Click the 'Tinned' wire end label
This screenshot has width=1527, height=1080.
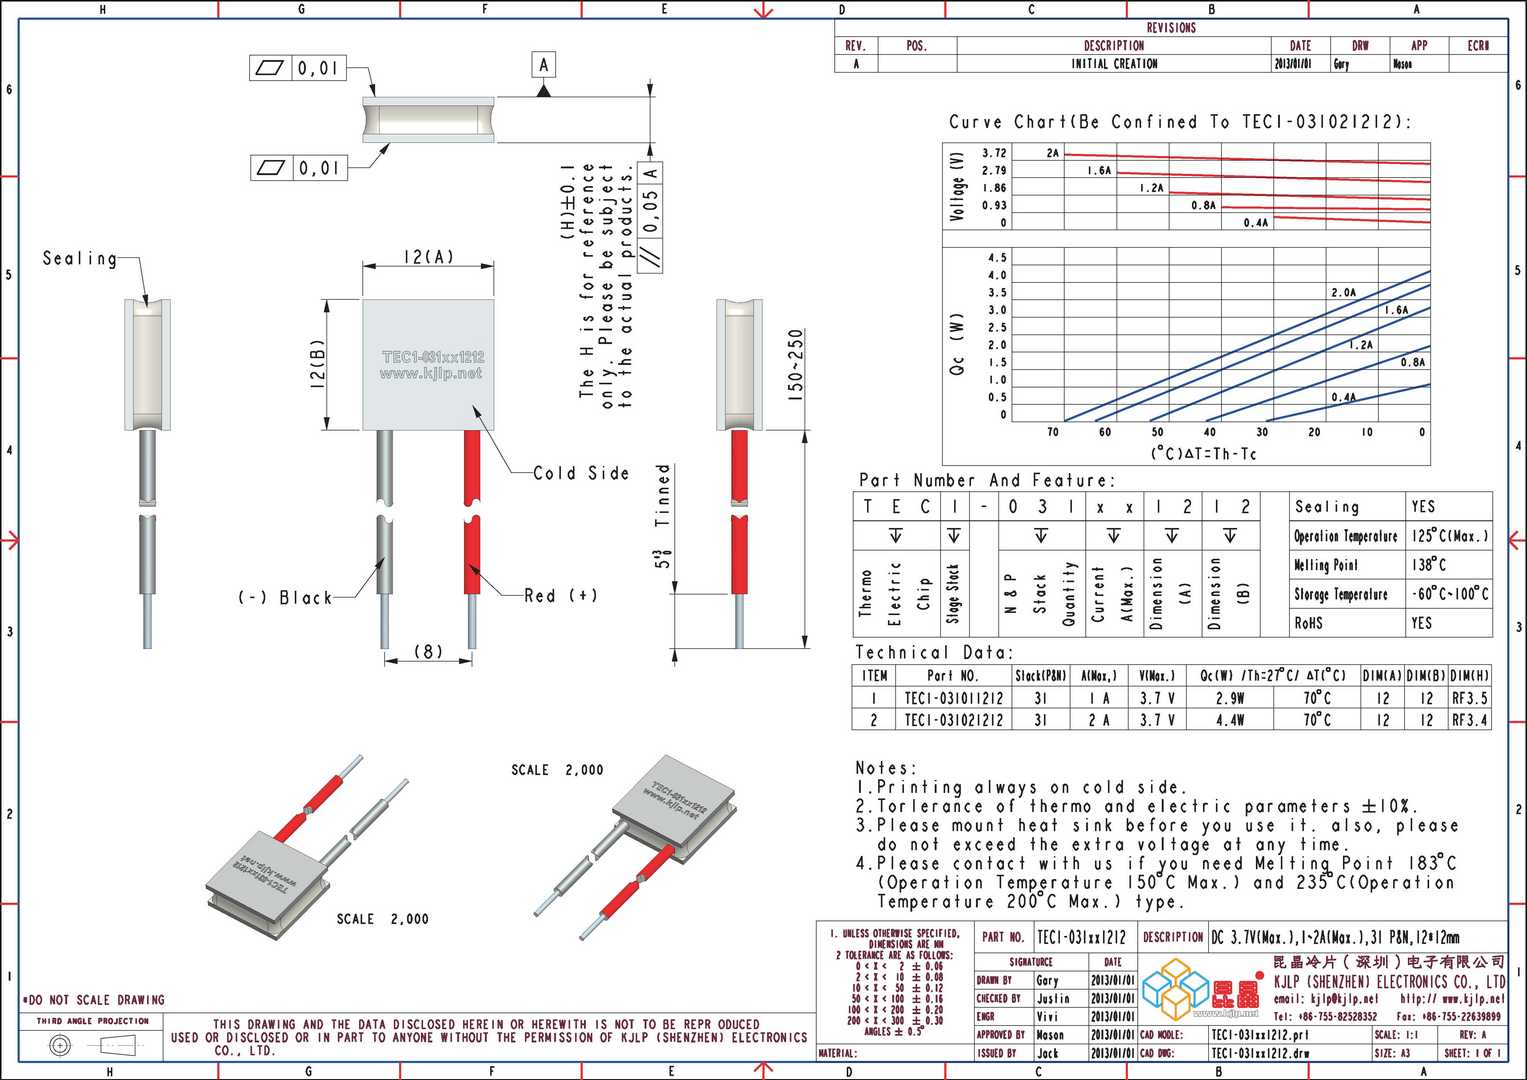662,495
